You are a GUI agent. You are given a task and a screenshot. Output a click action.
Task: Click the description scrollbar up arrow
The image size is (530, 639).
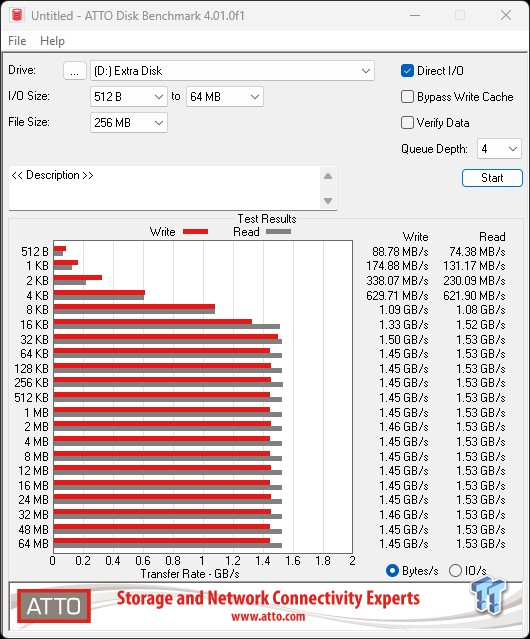coord(328,176)
